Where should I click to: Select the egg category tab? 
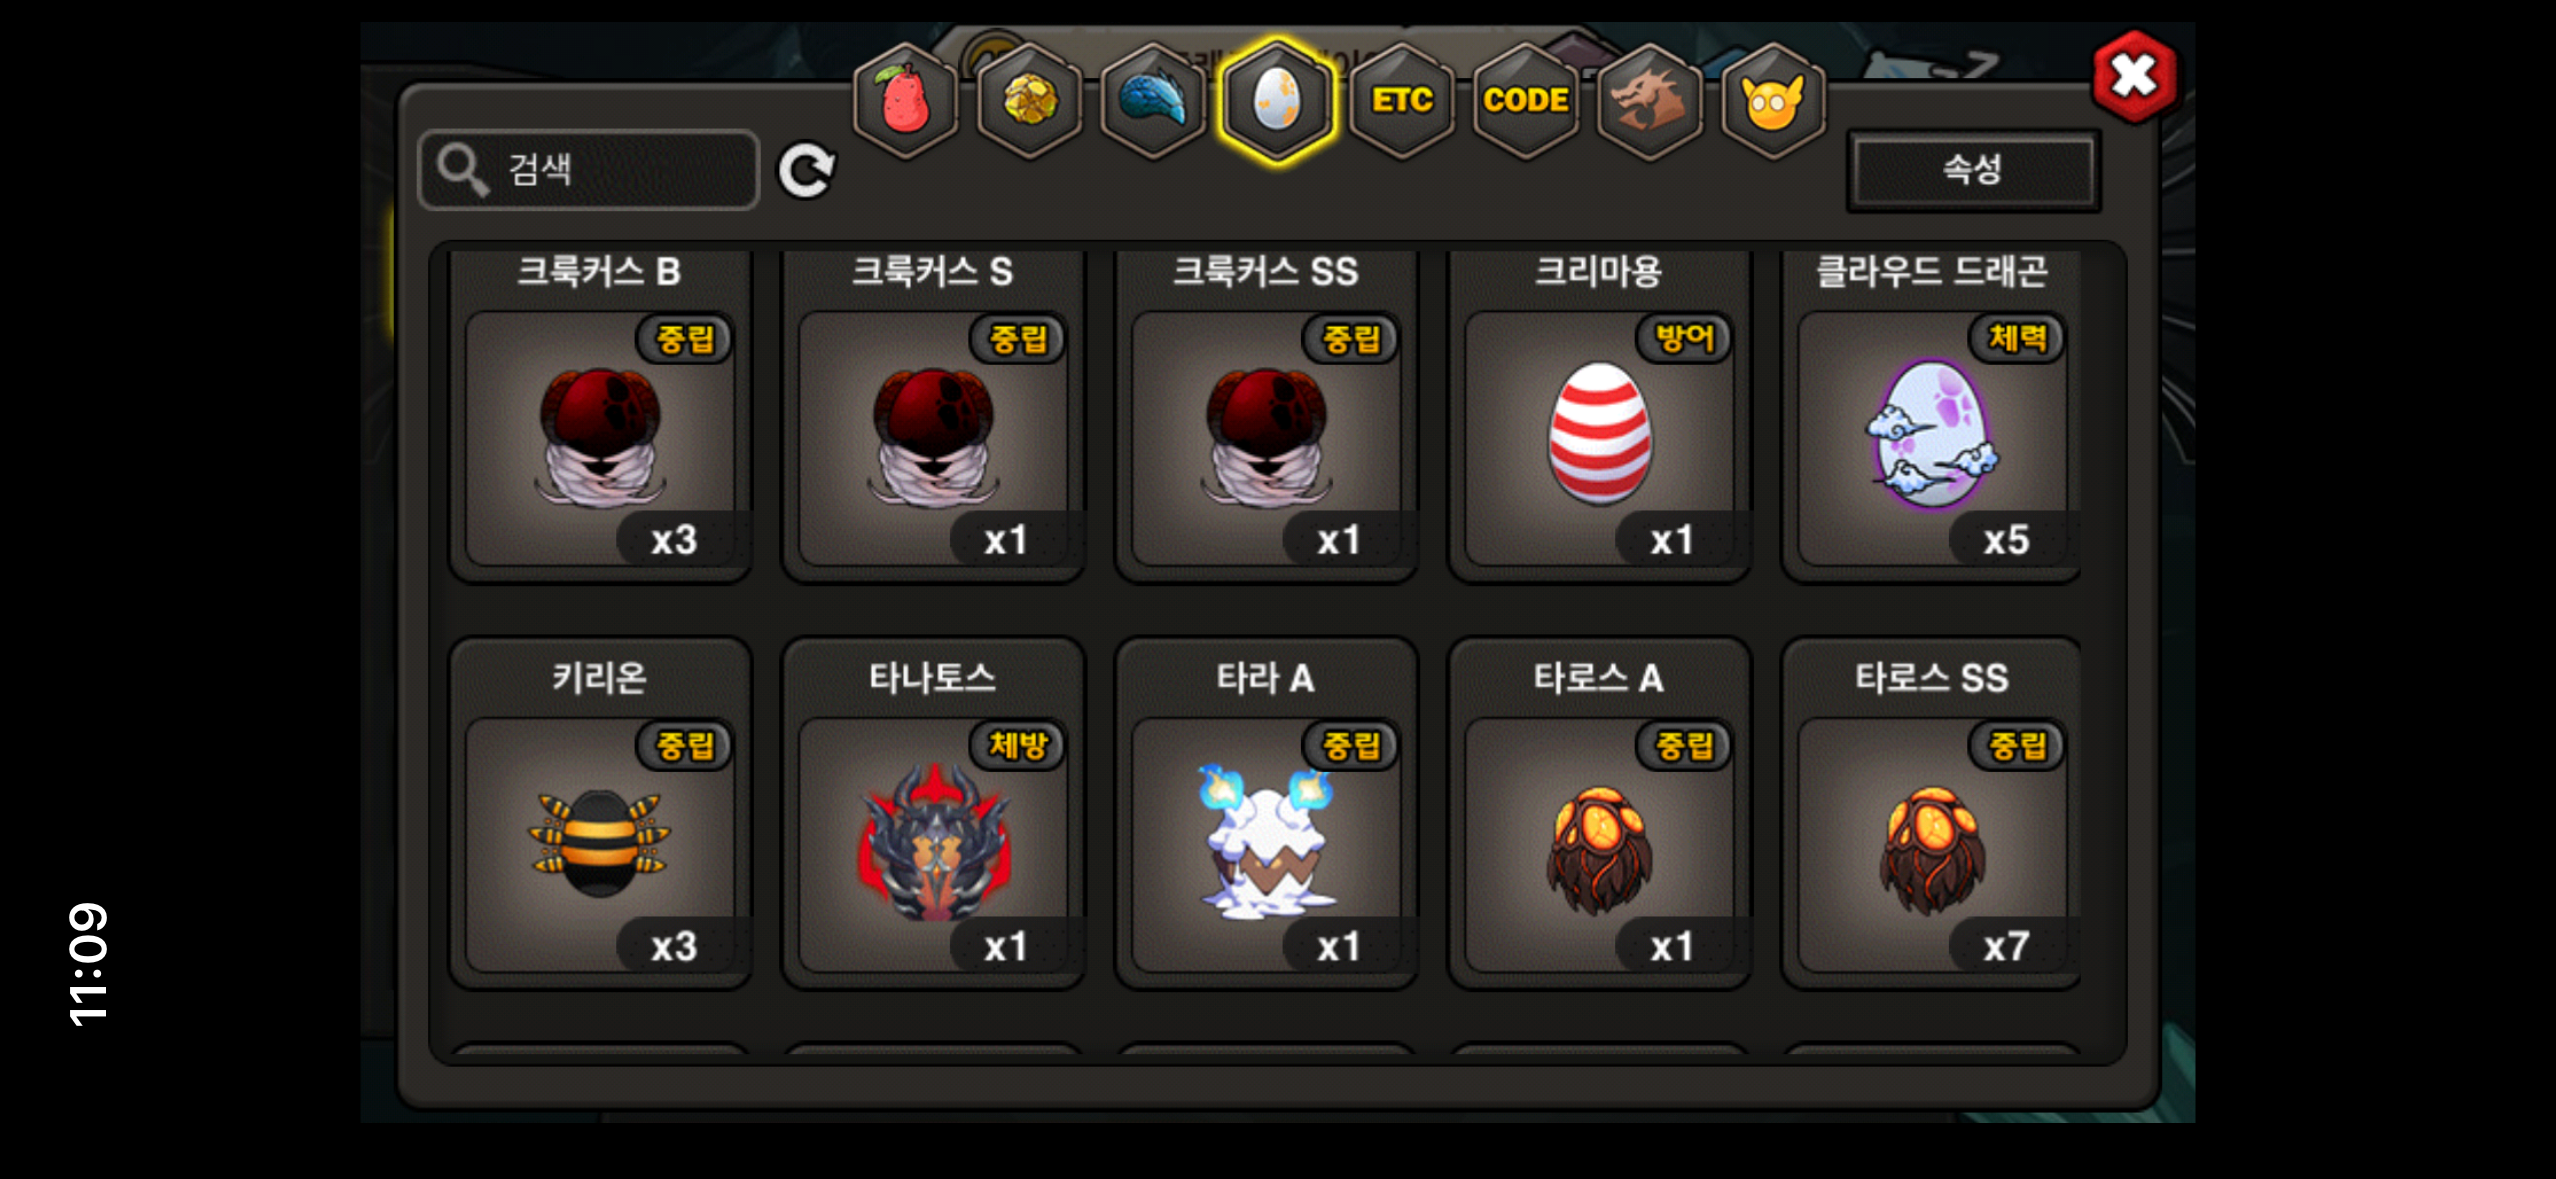tap(1277, 100)
